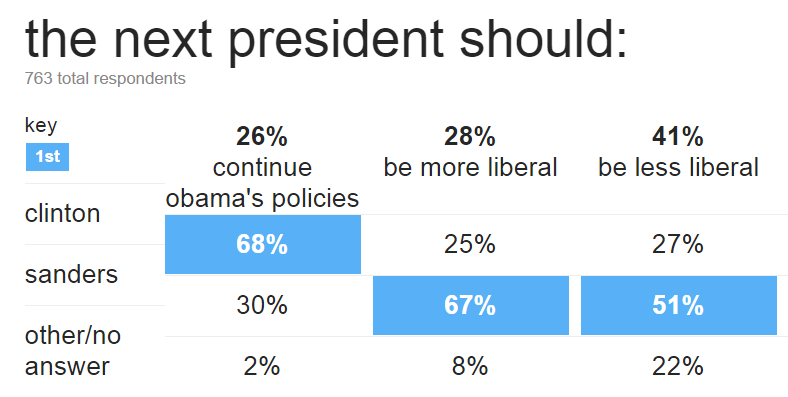Select the highlighted 68% Clinton cell
Viewport: 788px width, 397px height.
coord(263,244)
